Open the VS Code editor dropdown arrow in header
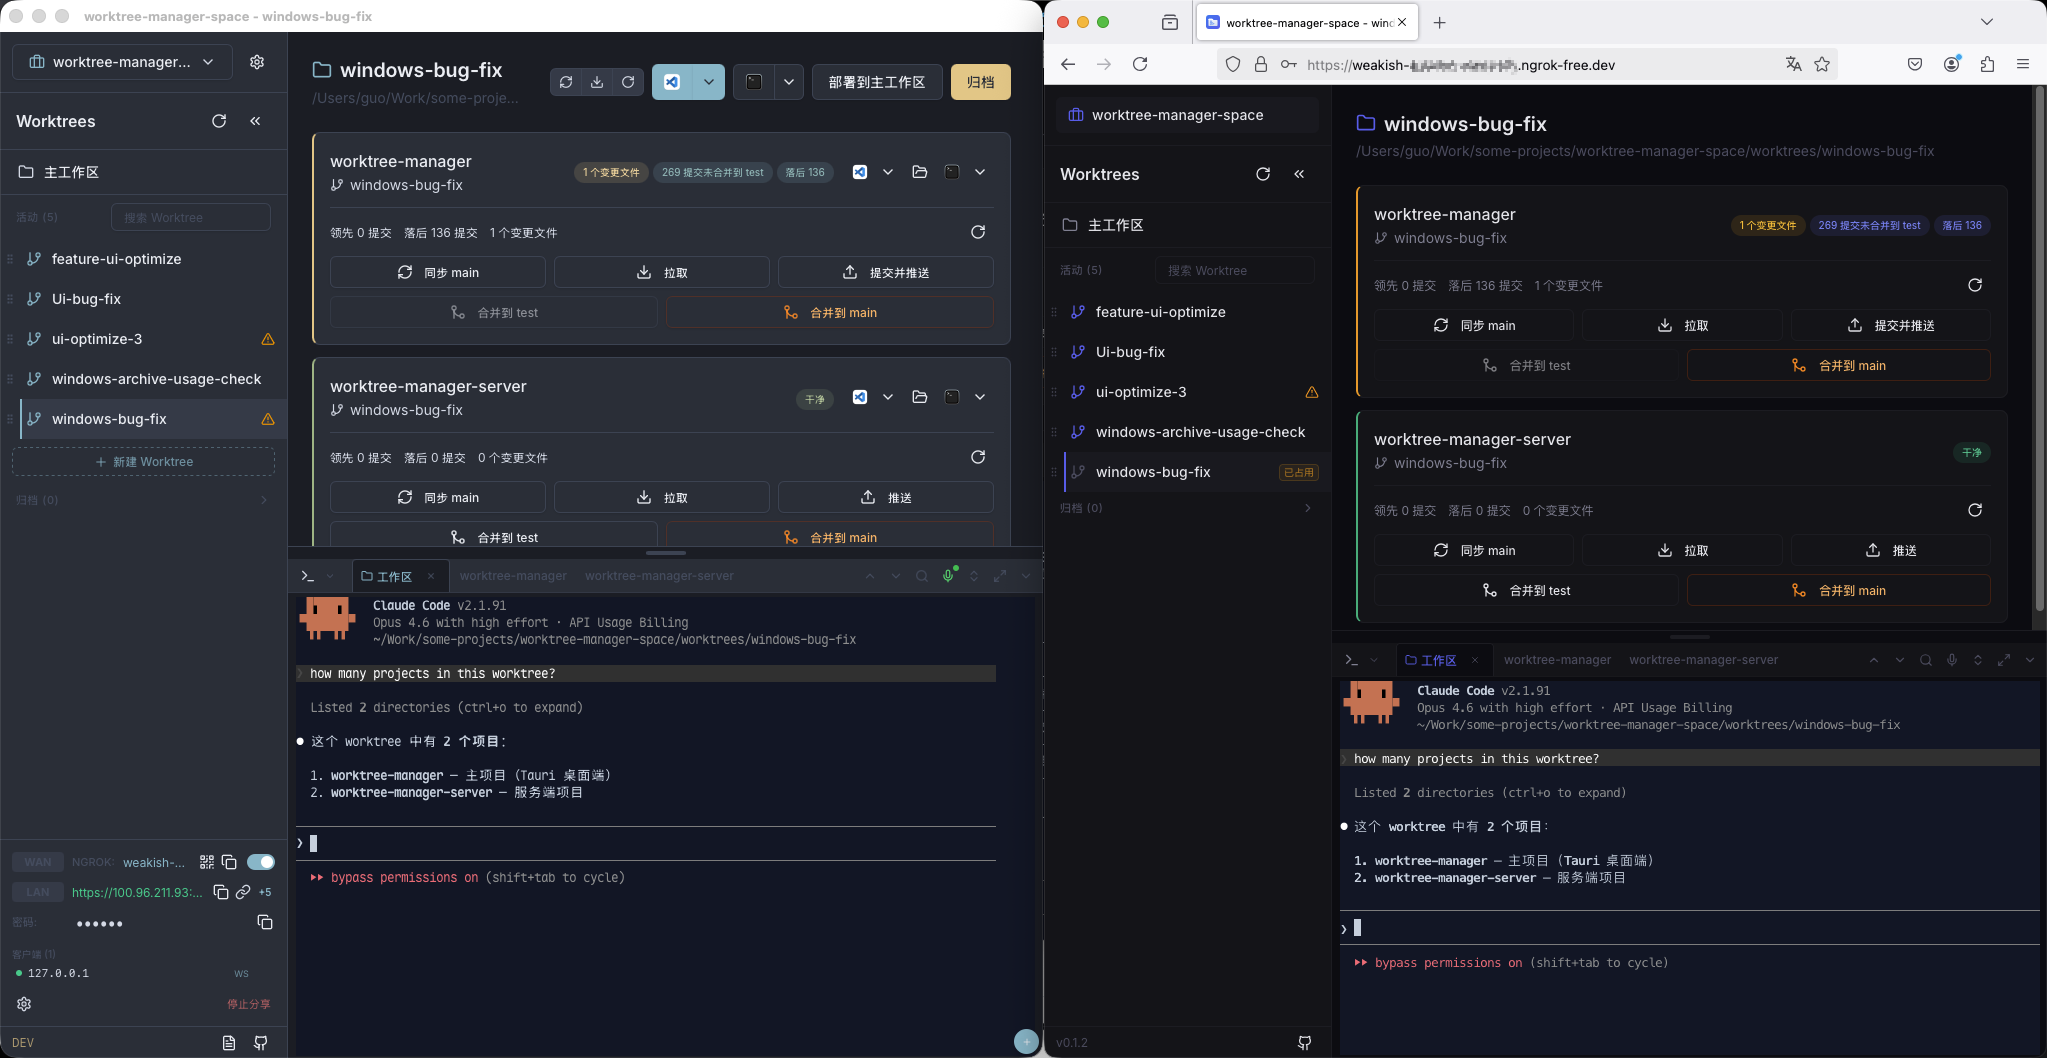 pyautogui.click(x=708, y=82)
